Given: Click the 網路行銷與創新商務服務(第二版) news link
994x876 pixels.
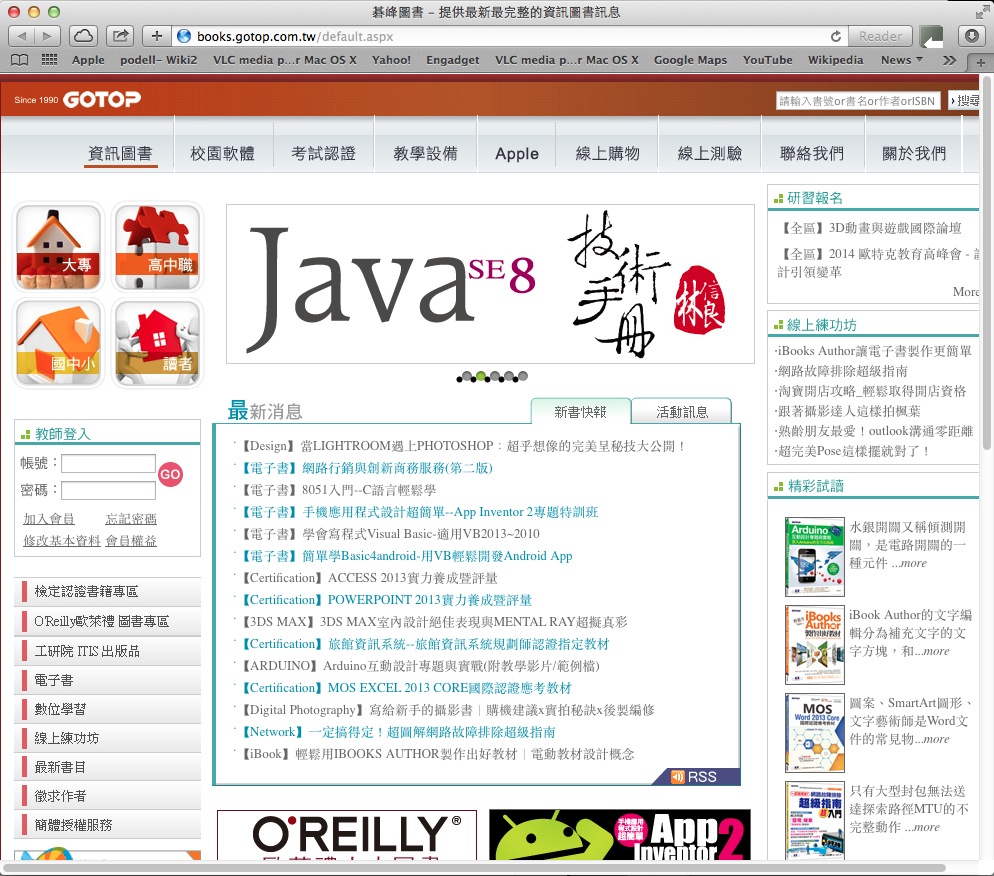Looking at the screenshot, I should coord(397,468).
